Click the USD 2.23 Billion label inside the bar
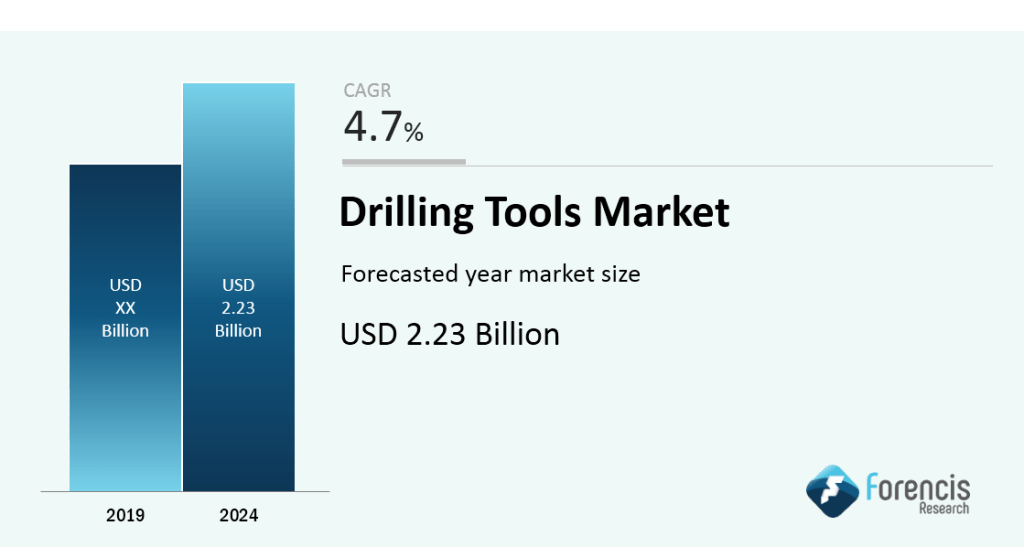 [x=238, y=308]
